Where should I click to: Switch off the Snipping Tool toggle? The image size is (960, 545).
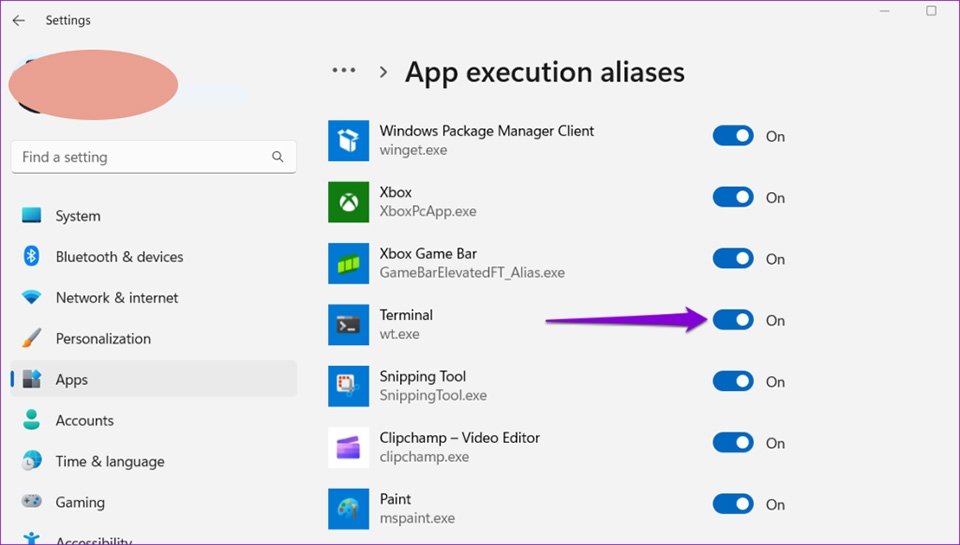[733, 381]
